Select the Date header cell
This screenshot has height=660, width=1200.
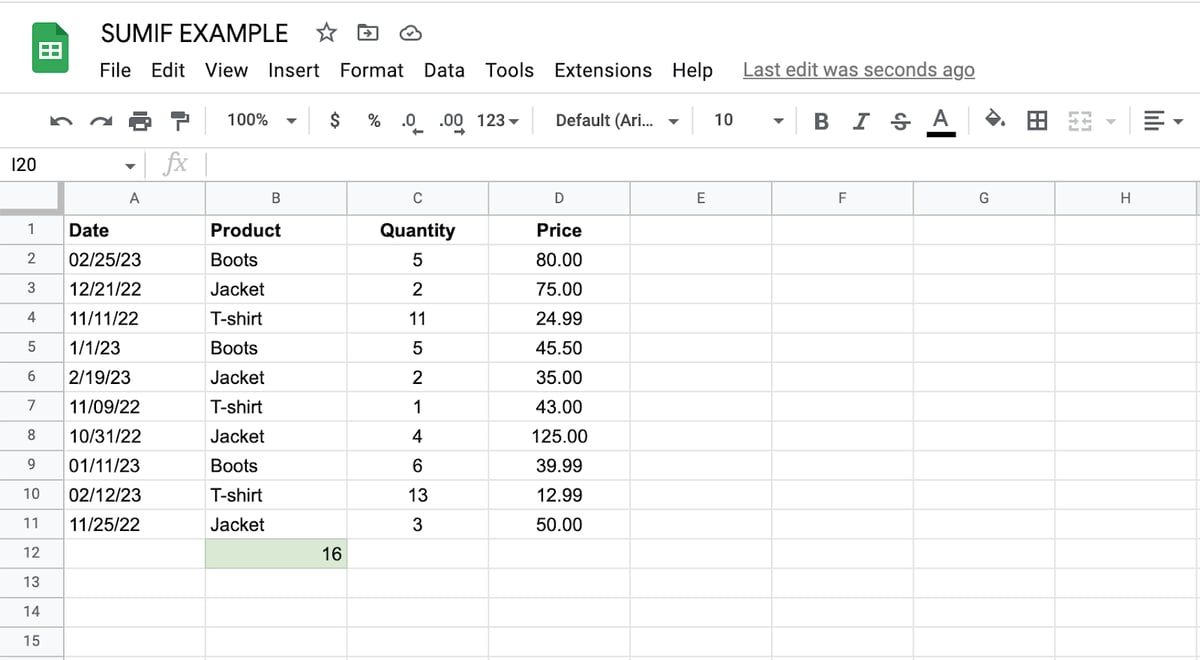click(x=135, y=230)
